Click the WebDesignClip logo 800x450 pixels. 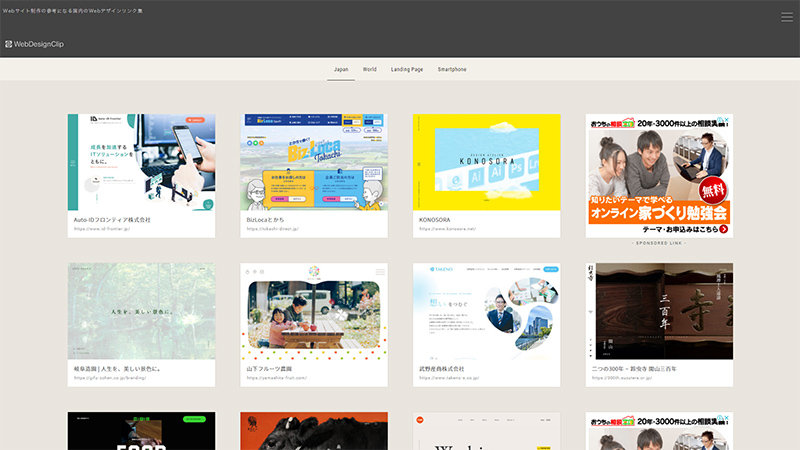(35, 44)
